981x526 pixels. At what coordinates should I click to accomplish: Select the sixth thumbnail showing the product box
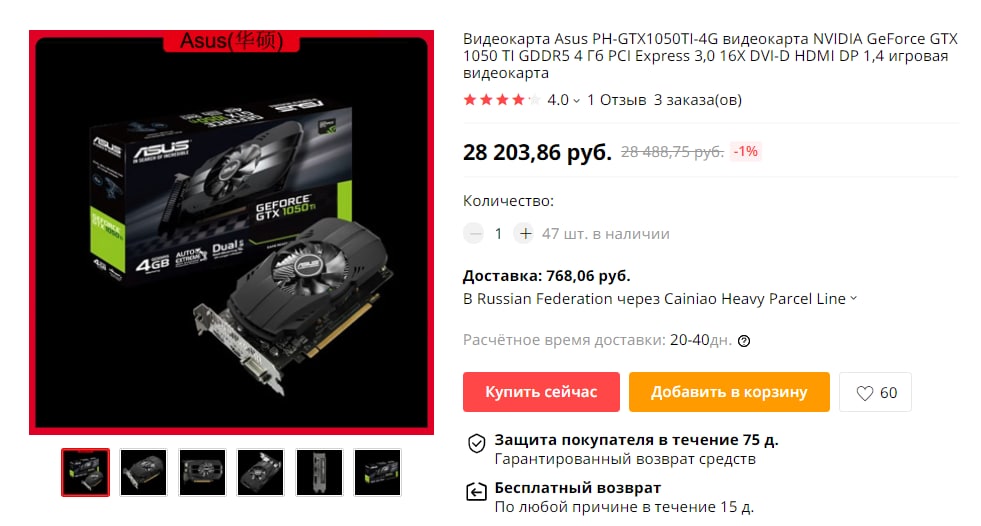point(377,472)
